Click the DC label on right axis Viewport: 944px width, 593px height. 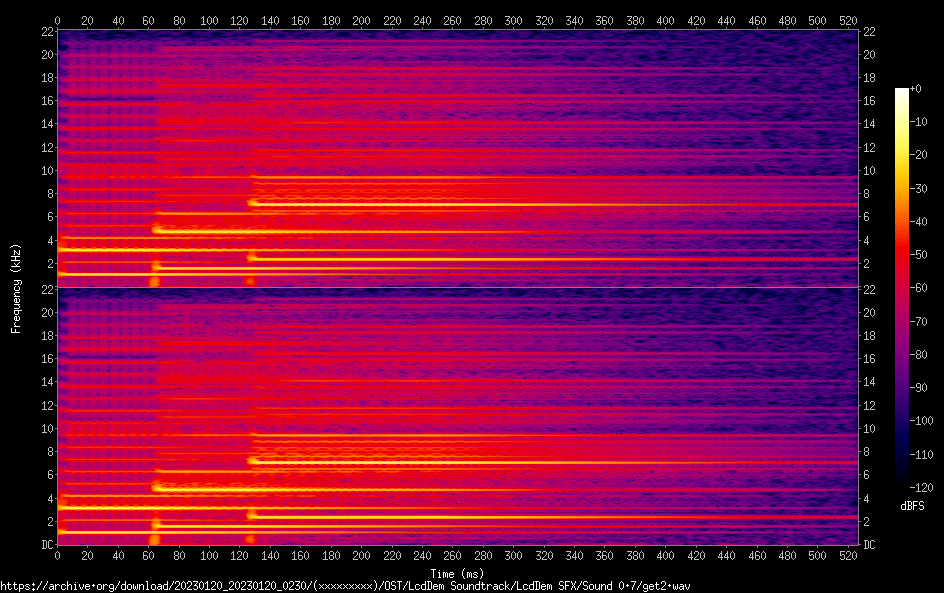pos(870,545)
